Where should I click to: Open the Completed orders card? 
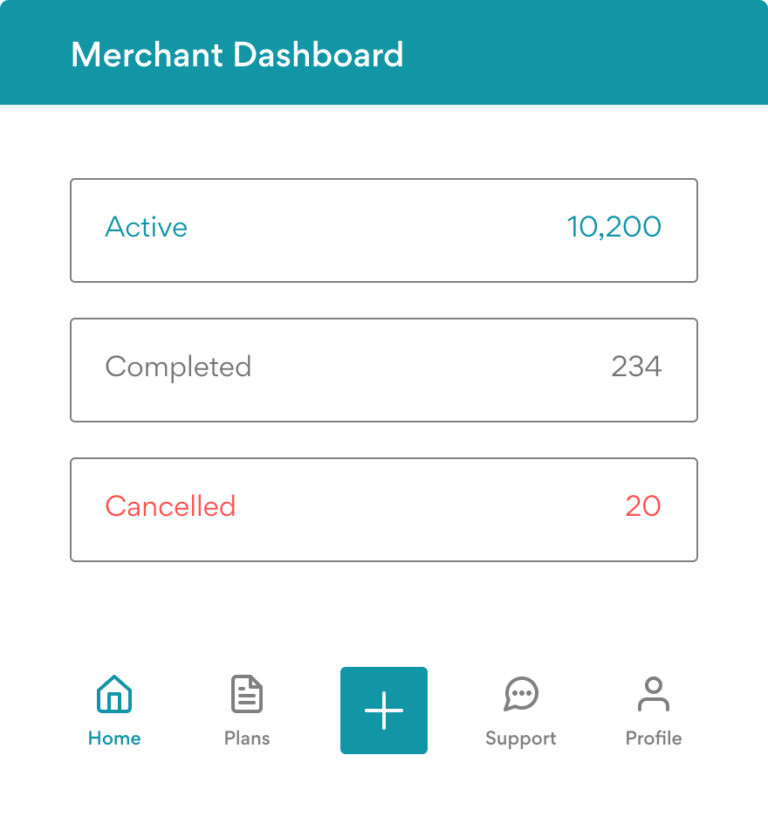point(383,370)
